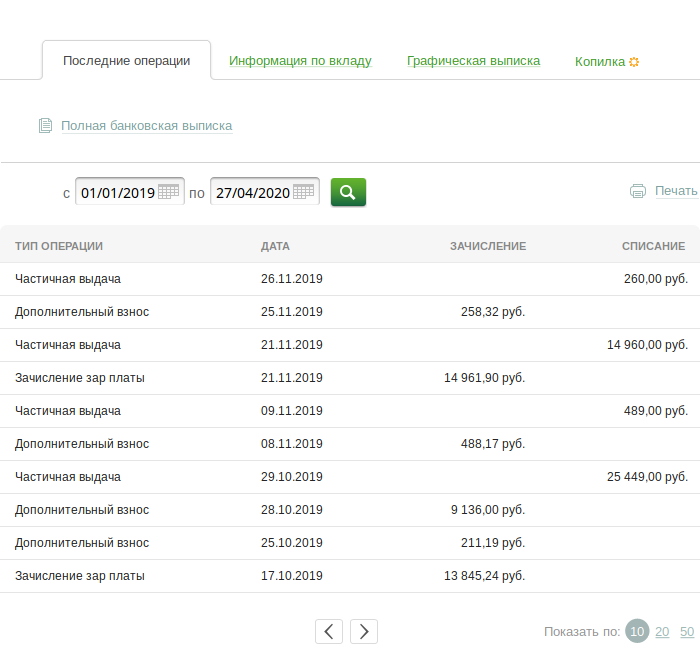Image resolution: width=700 pixels, height=670 pixels.
Task: Open calendar picker for end date 27/04/2020
Action: (x=304, y=192)
